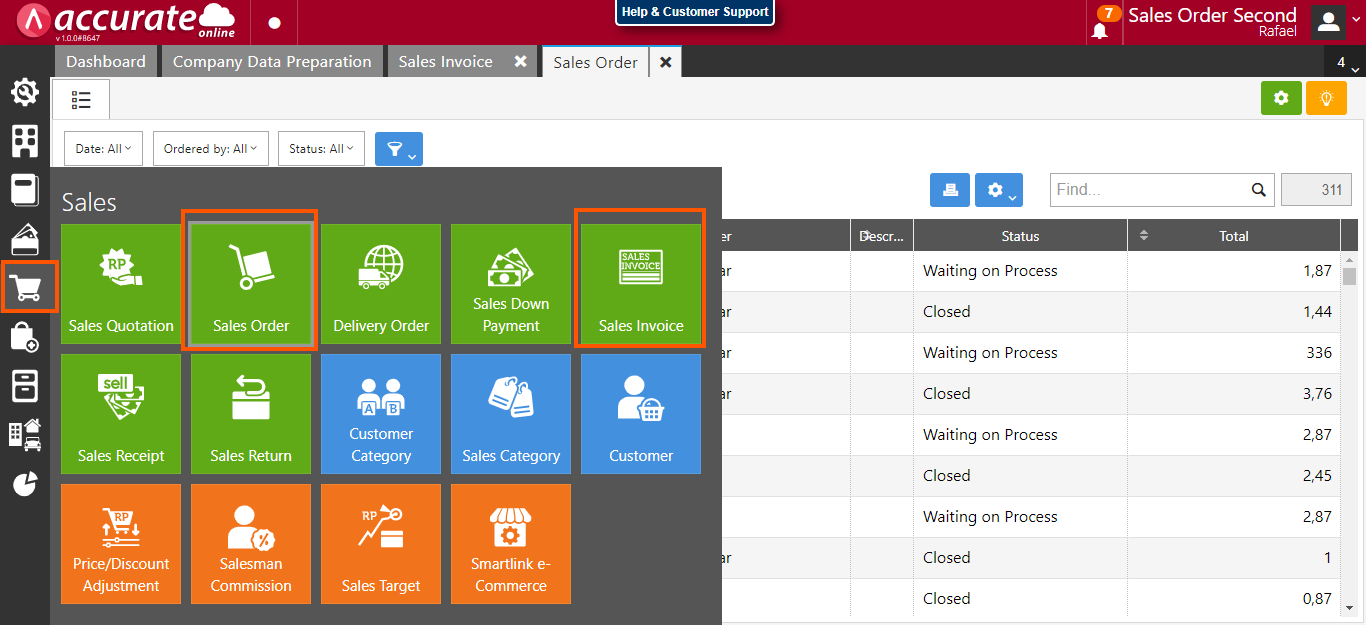Click the notification bell icon
Screen dimensions: 1366x625
click(1100, 29)
